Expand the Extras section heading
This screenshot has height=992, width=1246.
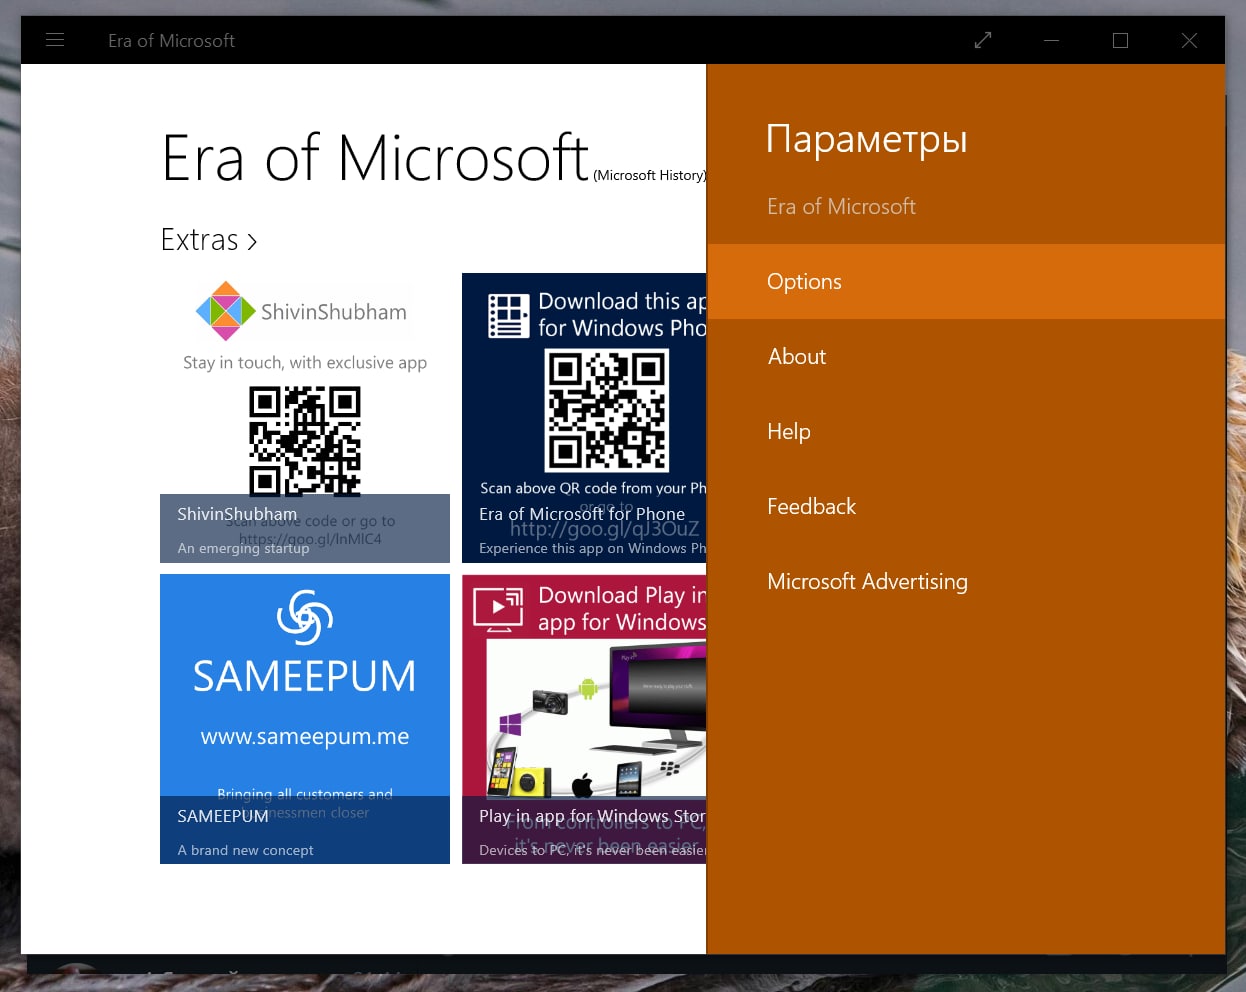pyautogui.click(x=209, y=240)
